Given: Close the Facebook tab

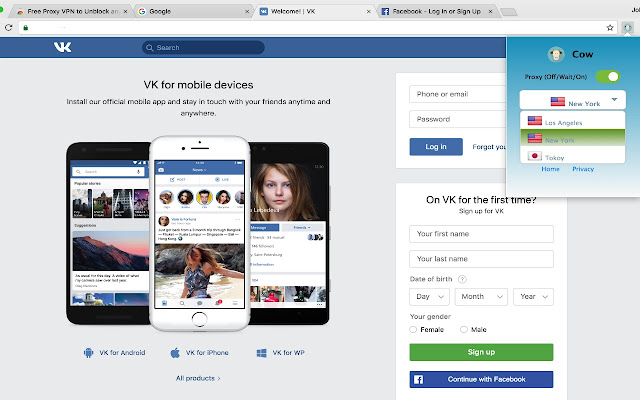Looking at the screenshot, I should tap(490, 11).
